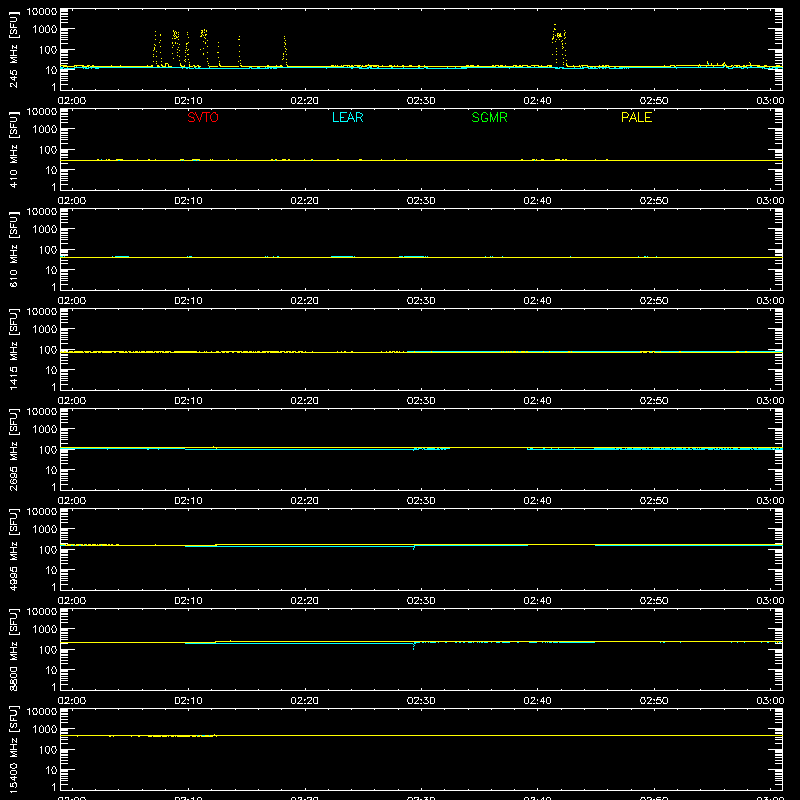Select the 4995 MHz [SFU] axis title
800x800 pixels.
pos(13,549)
